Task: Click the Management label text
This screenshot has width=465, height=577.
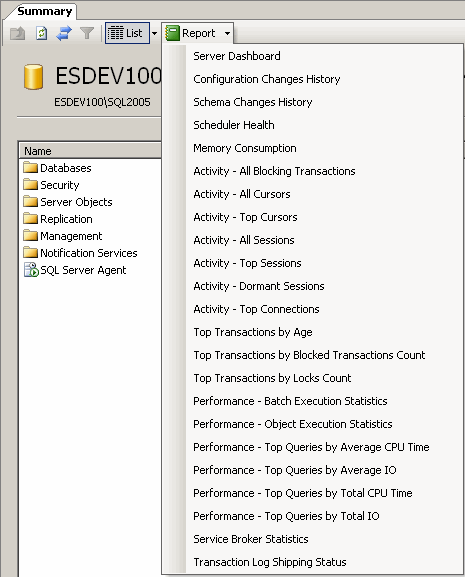Action: click(71, 236)
